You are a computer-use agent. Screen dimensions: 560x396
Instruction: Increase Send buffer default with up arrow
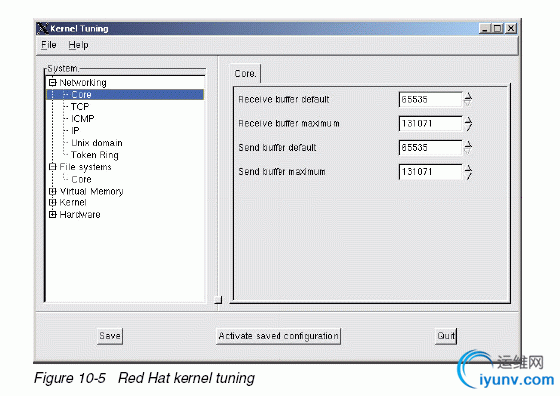(468, 144)
